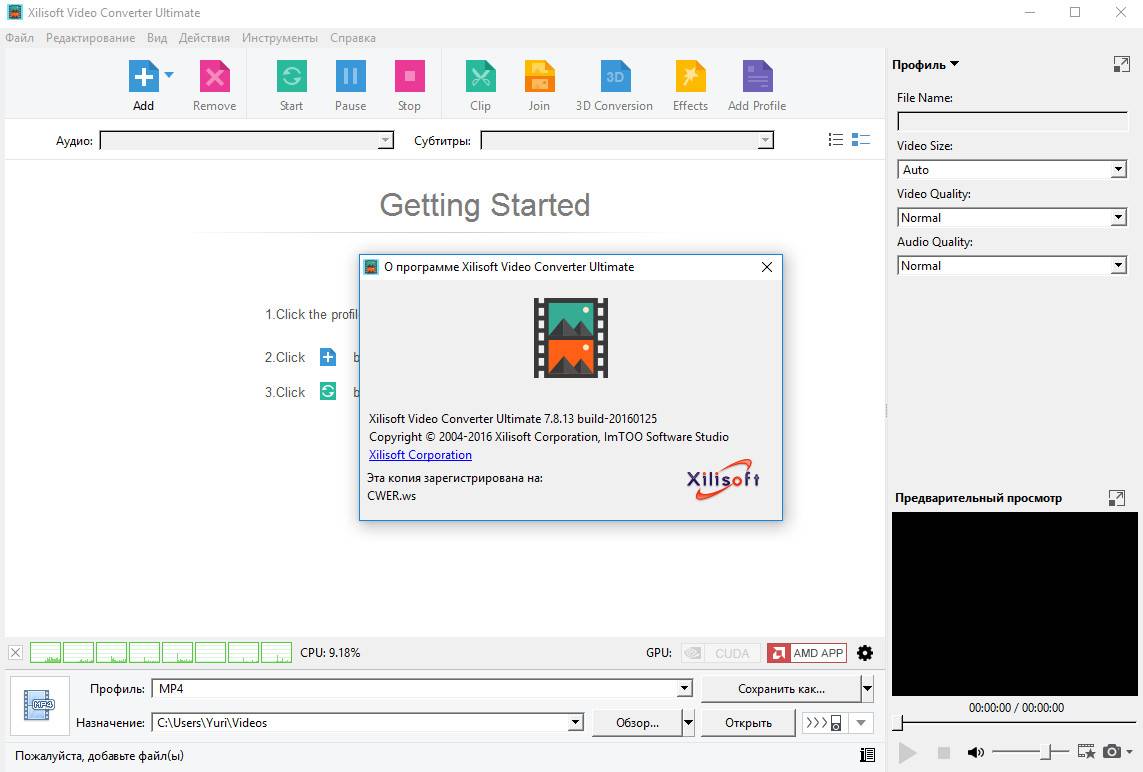Click the 00:00:00 / 00:00:00 time display
Image resolution: width=1143 pixels, height=772 pixels.
pyautogui.click(x=1016, y=707)
